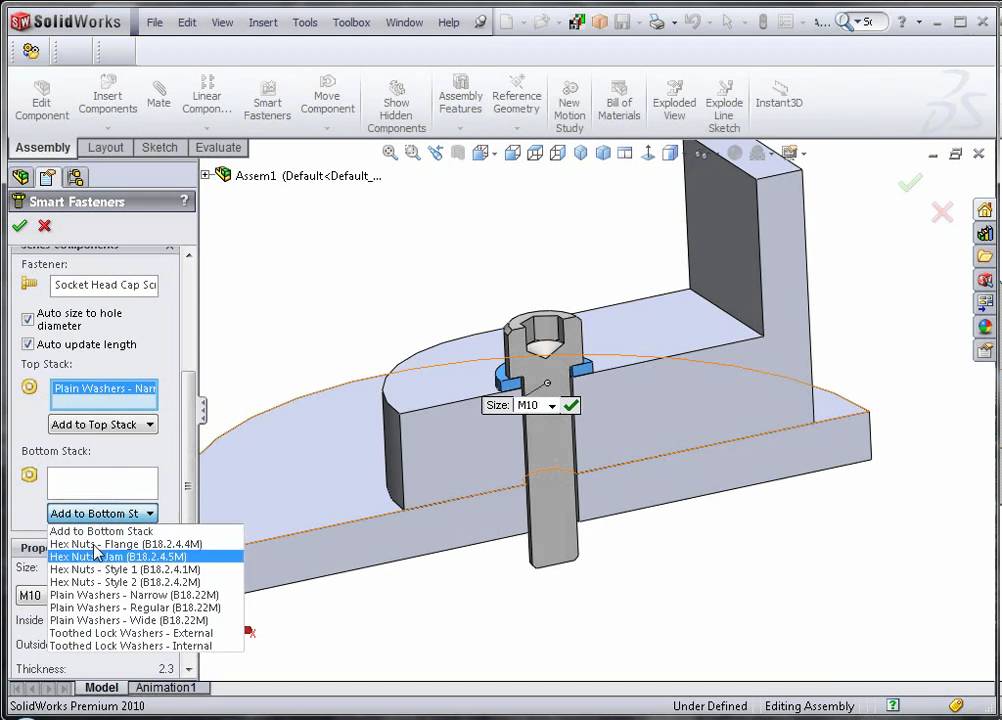The width and height of the screenshot is (1002, 720).
Task: Toggle Auto size to hole diameter
Action: pos(27,319)
